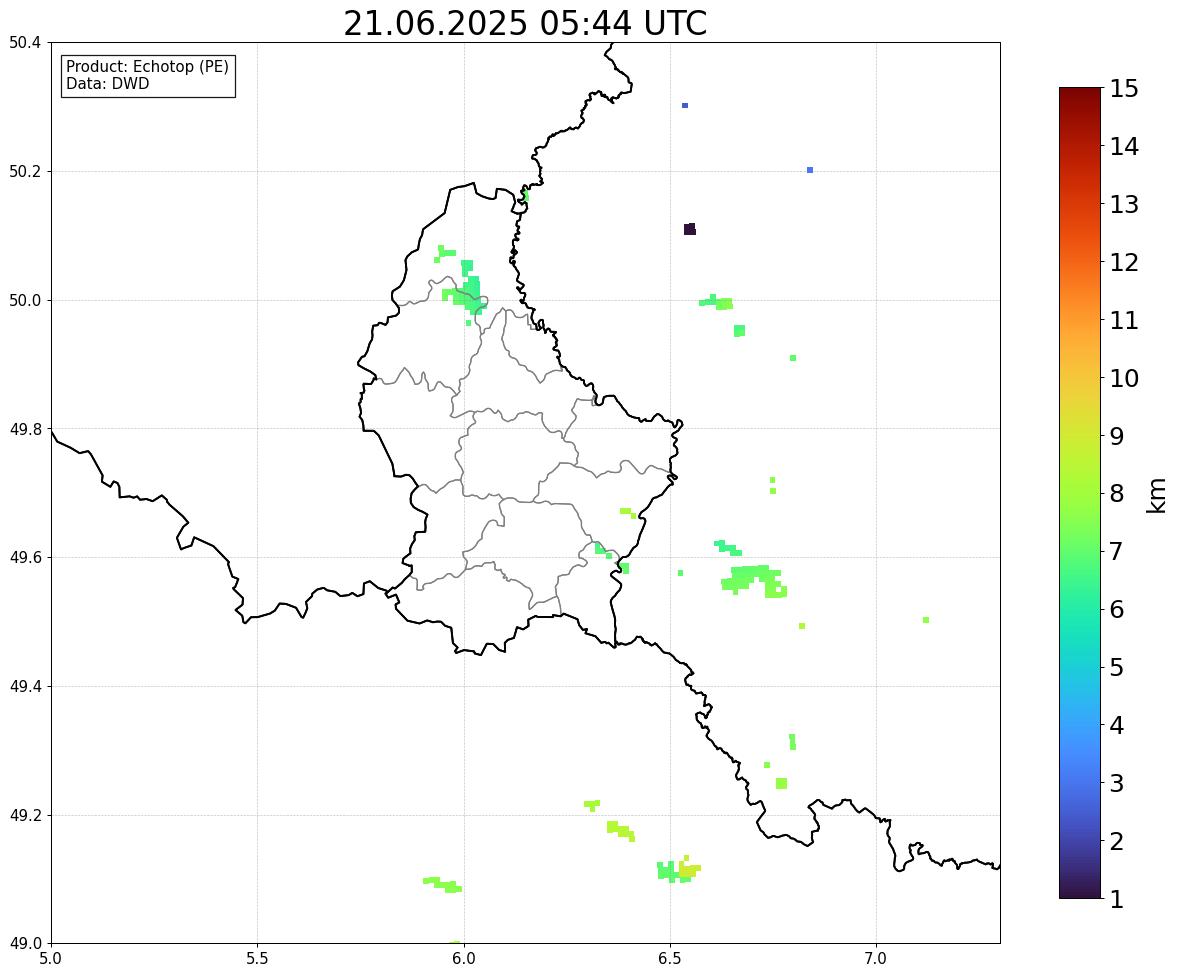1178x976 pixels.
Task: Click the blue echo pixel near latitude 50.2
Action: coord(810,170)
